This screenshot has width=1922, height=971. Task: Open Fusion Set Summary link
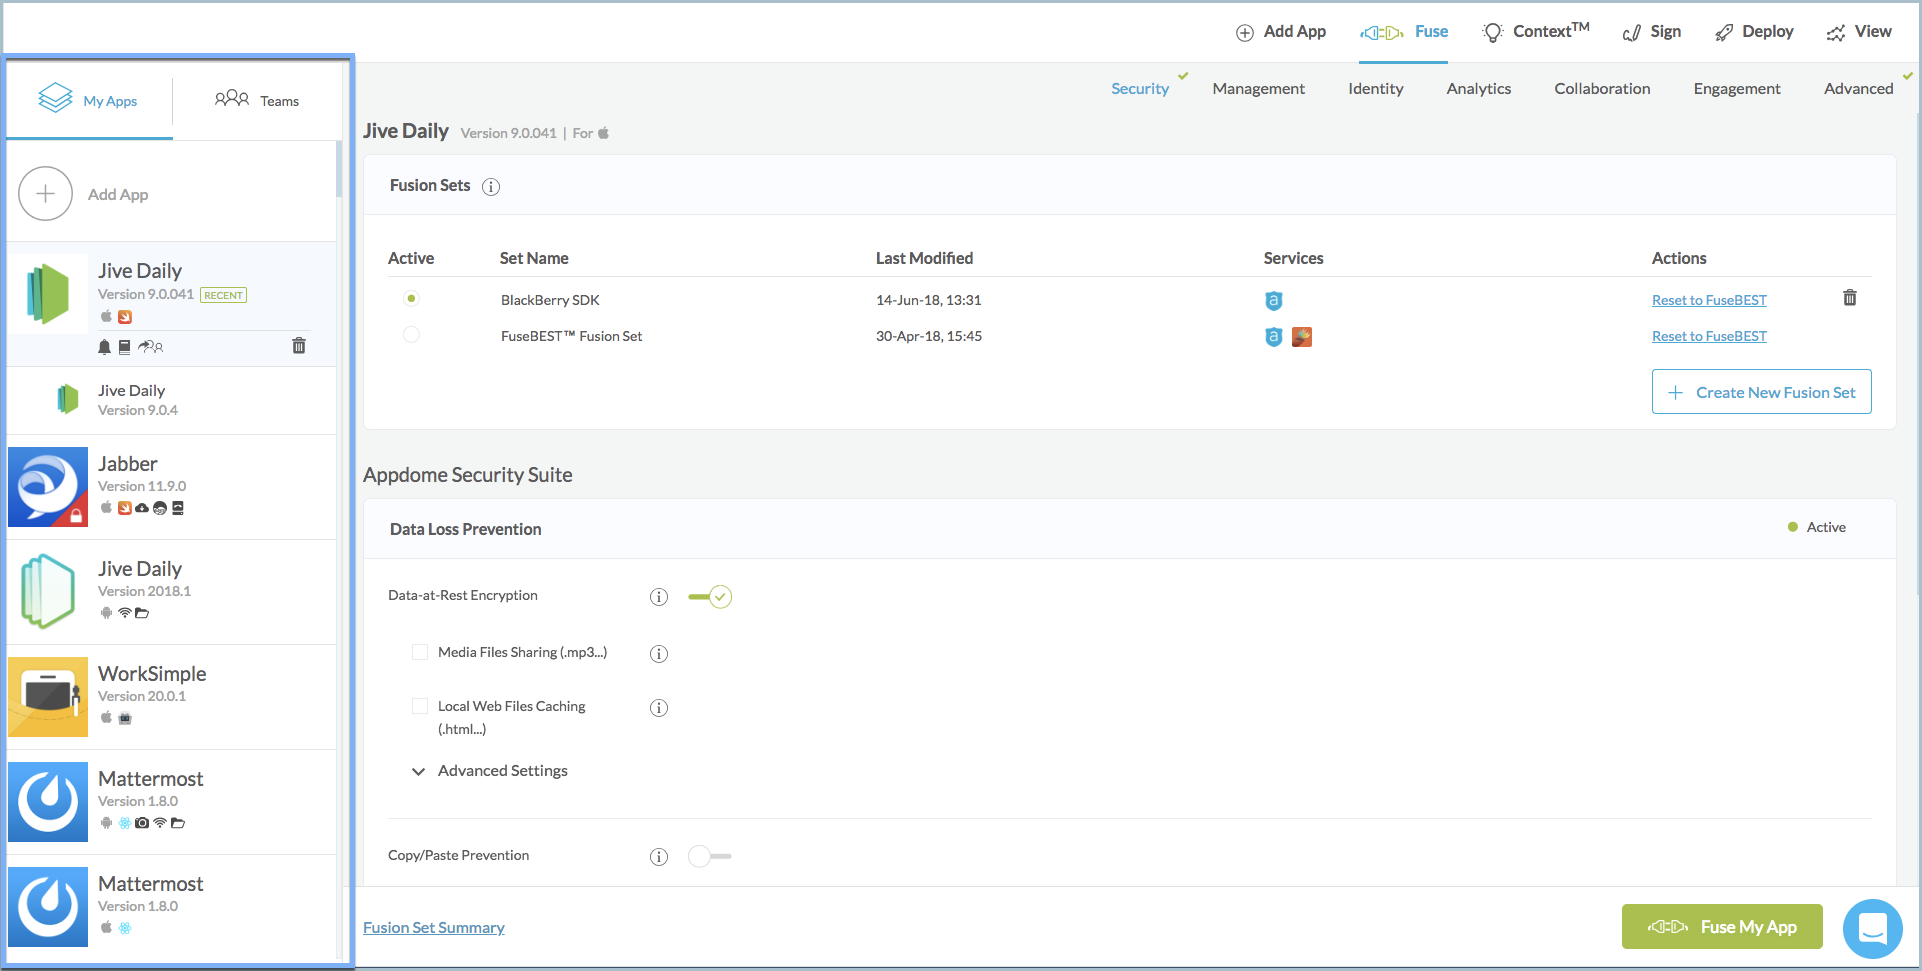434,928
